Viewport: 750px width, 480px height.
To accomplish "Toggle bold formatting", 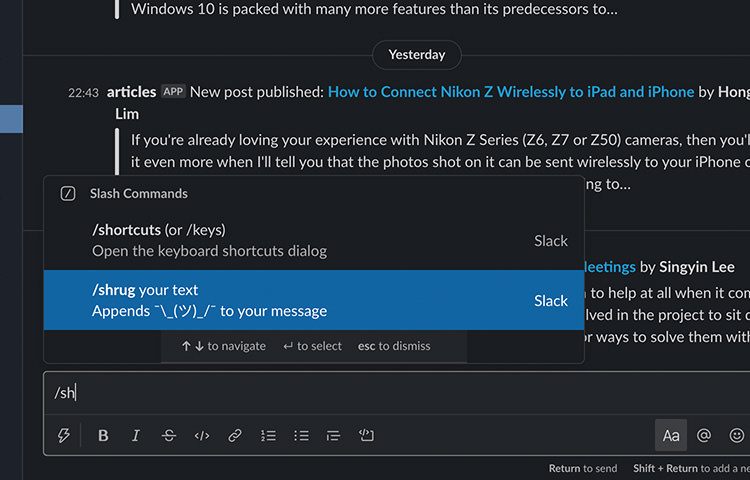I will [103, 436].
